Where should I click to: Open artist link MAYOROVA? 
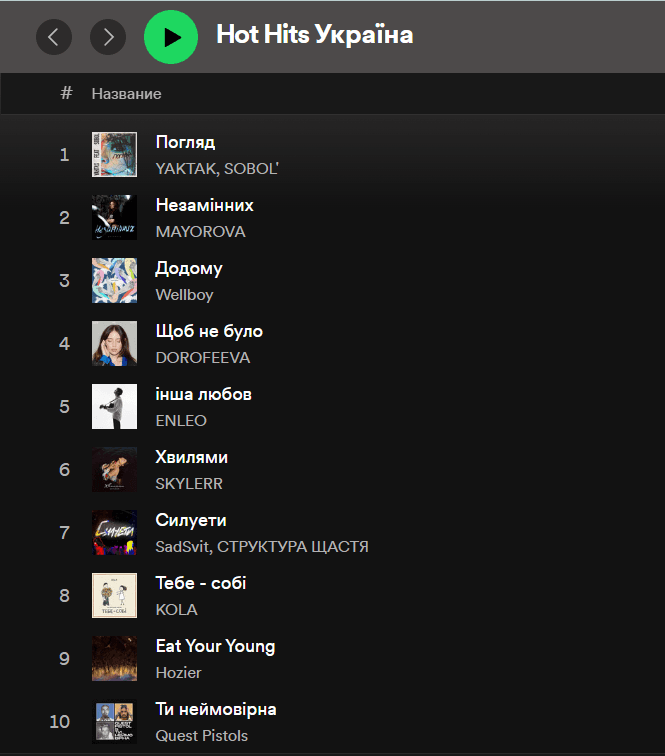click(200, 232)
